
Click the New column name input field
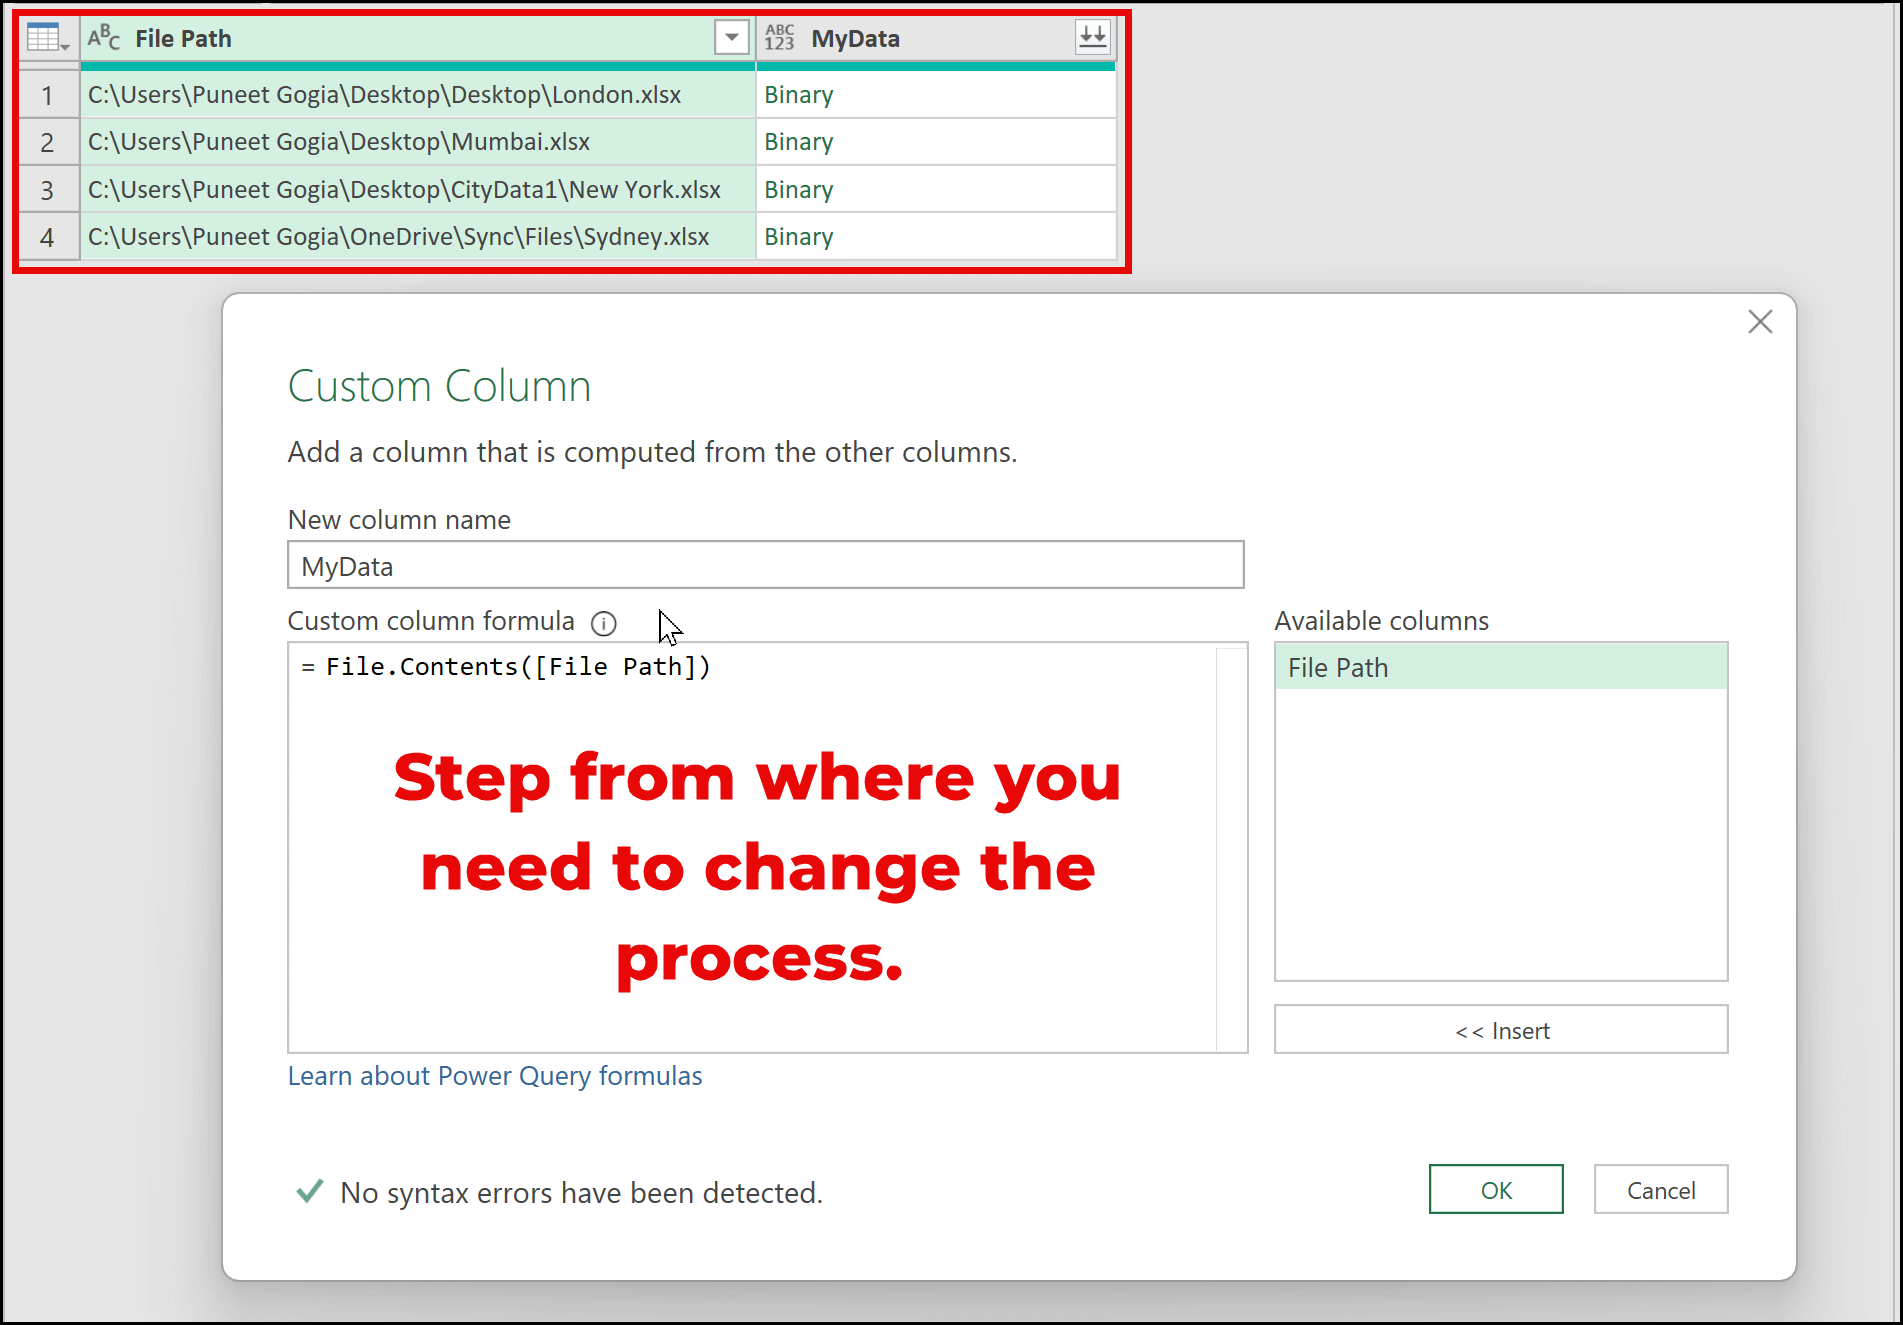point(765,566)
